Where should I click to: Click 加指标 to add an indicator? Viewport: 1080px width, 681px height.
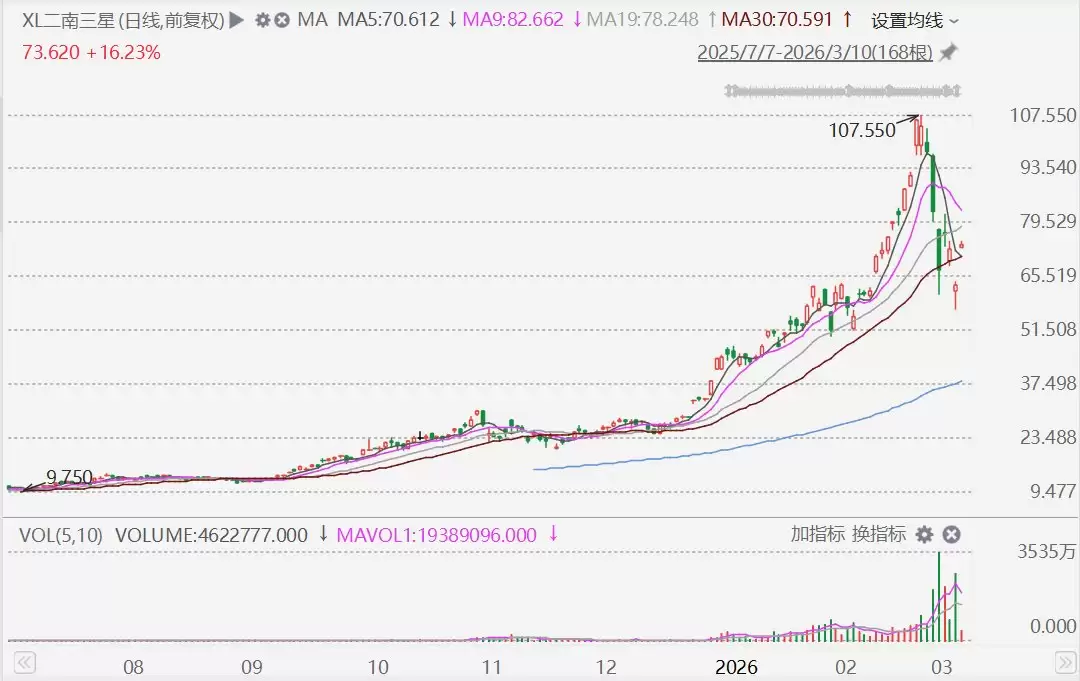click(817, 535)
